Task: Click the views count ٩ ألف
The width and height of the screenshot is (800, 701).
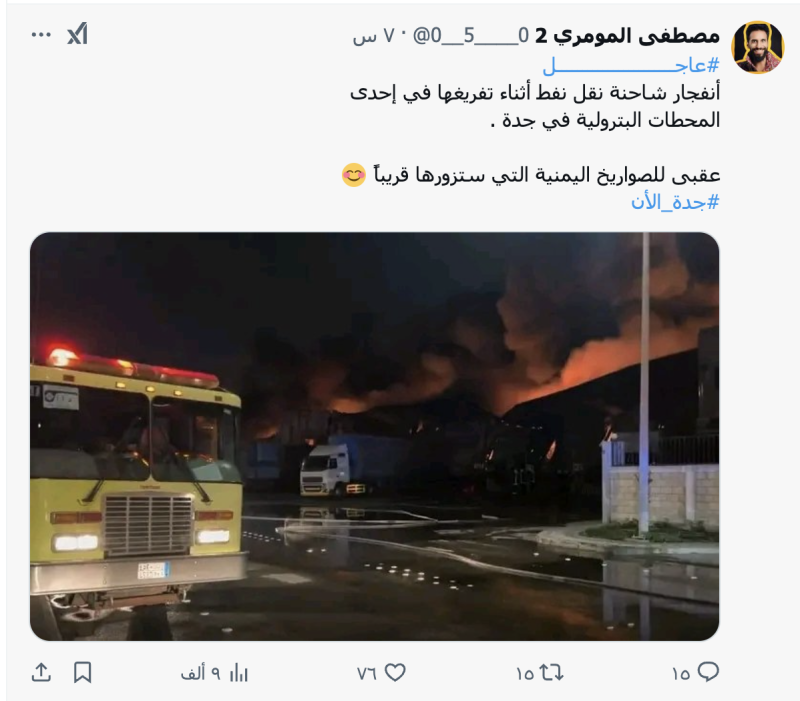Action: click(201, 674)
